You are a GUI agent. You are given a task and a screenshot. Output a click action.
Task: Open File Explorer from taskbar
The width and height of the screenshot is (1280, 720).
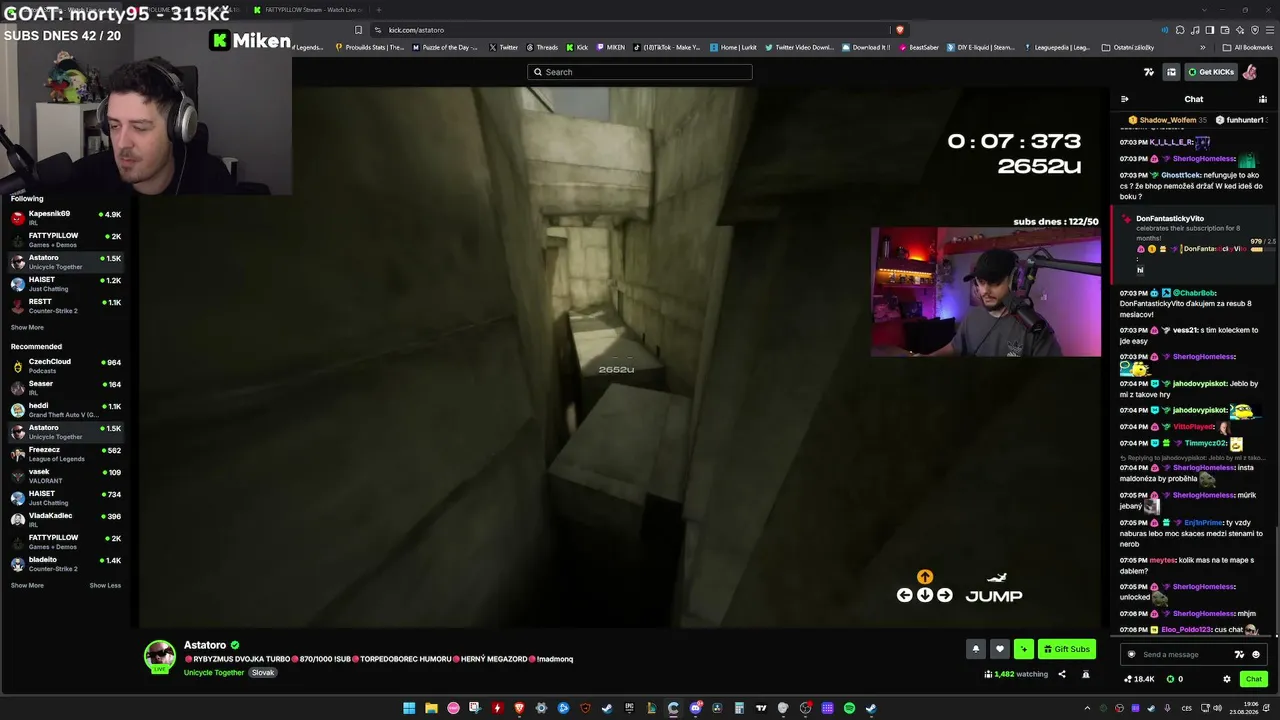click(431, 708)
